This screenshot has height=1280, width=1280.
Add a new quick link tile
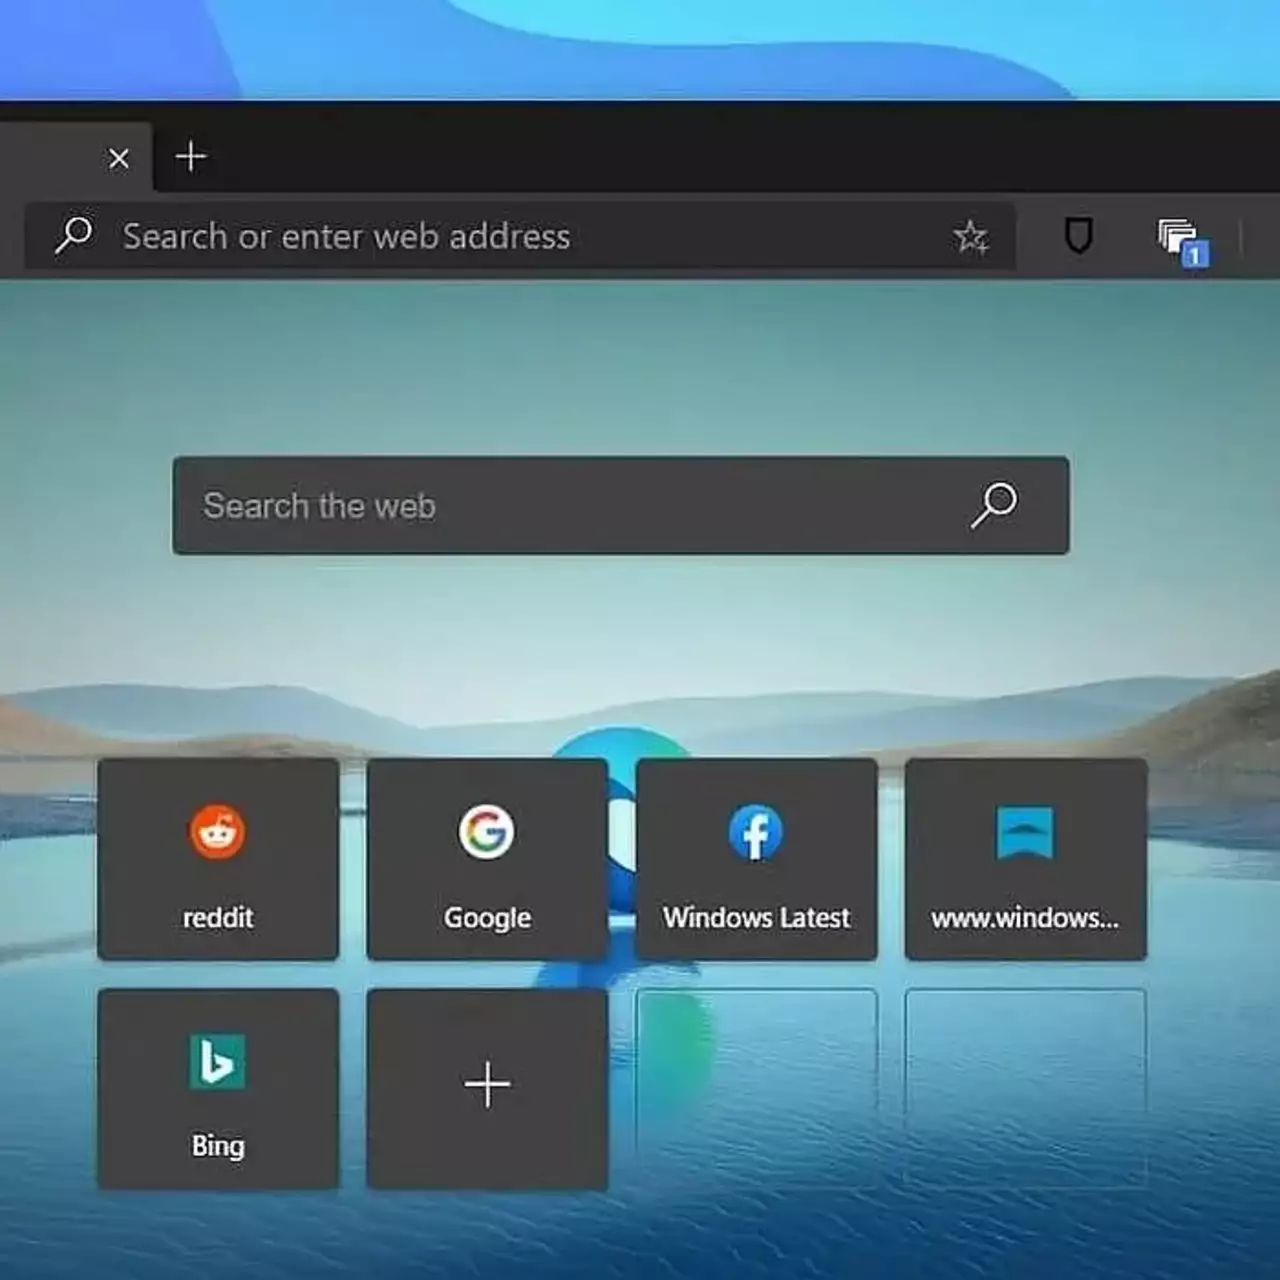[487, 1089]
